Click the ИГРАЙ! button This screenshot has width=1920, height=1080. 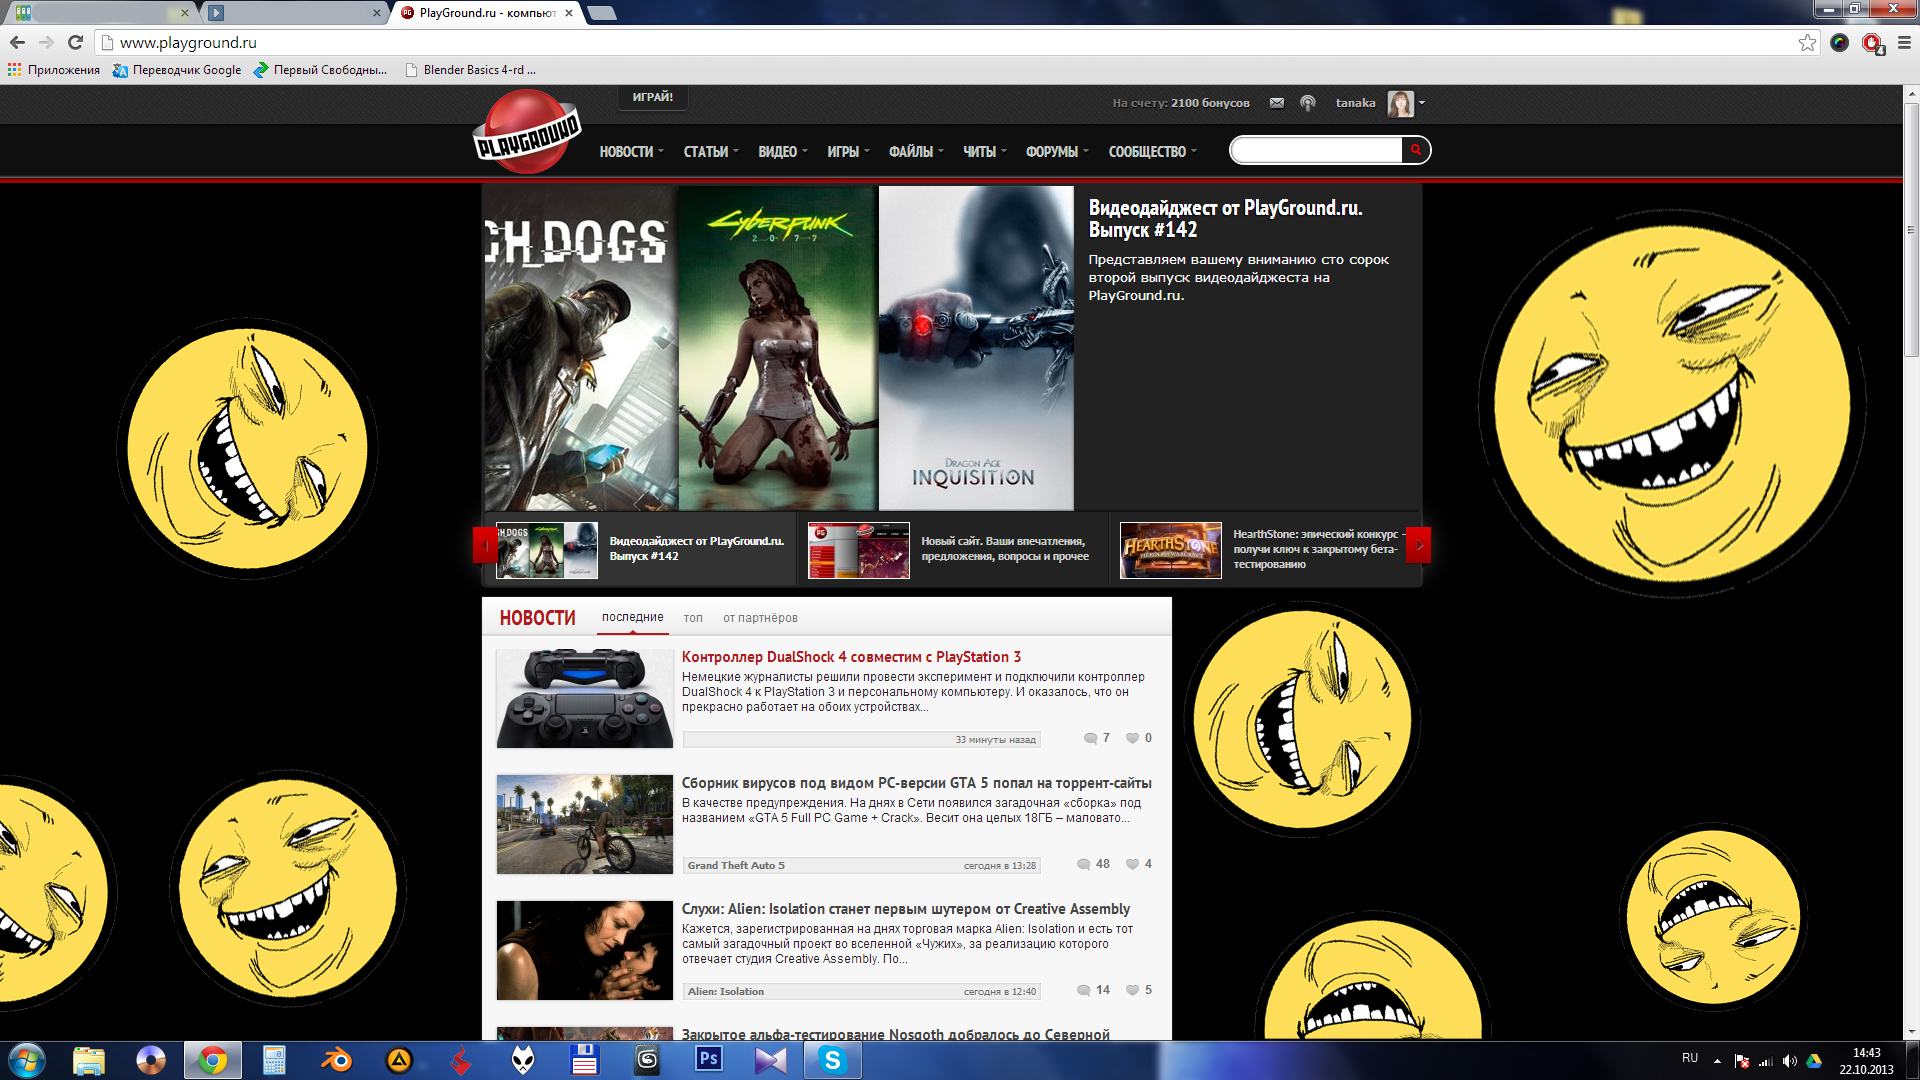[x=652, y=97]
